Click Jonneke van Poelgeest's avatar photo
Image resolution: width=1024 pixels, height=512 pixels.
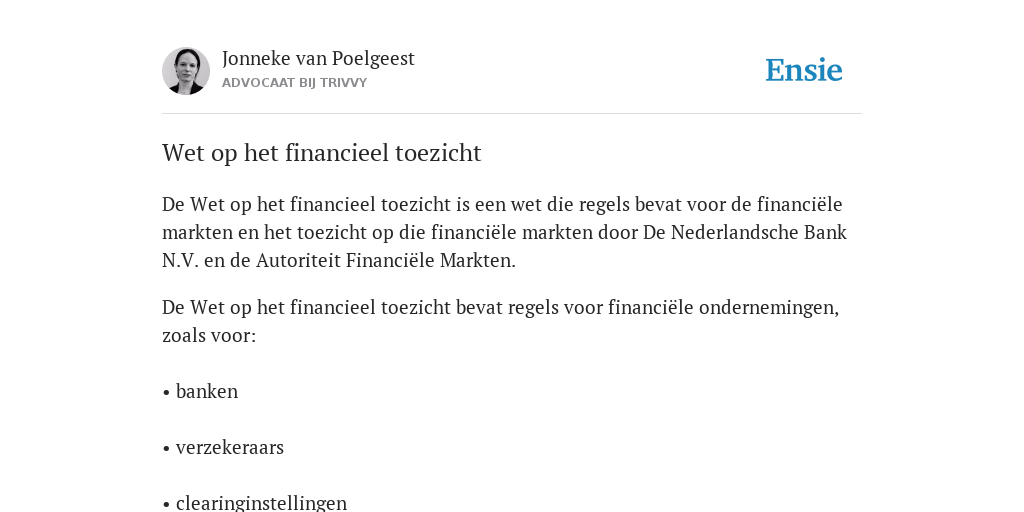coord(186,71)
